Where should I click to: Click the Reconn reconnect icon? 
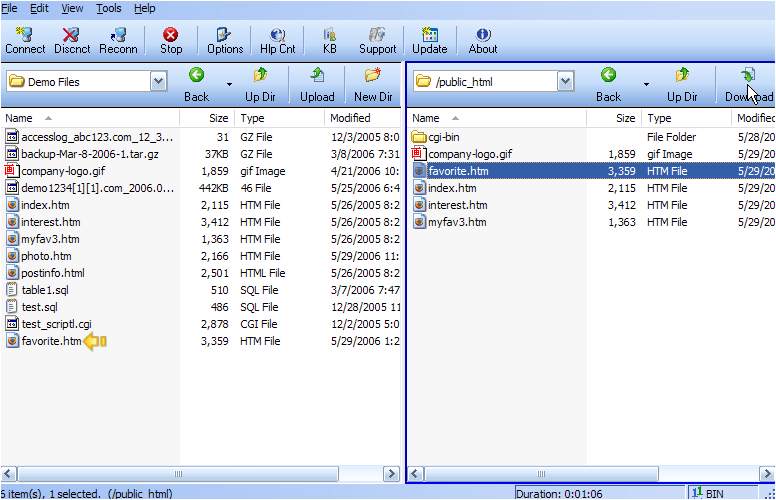[x=118, y=40]
